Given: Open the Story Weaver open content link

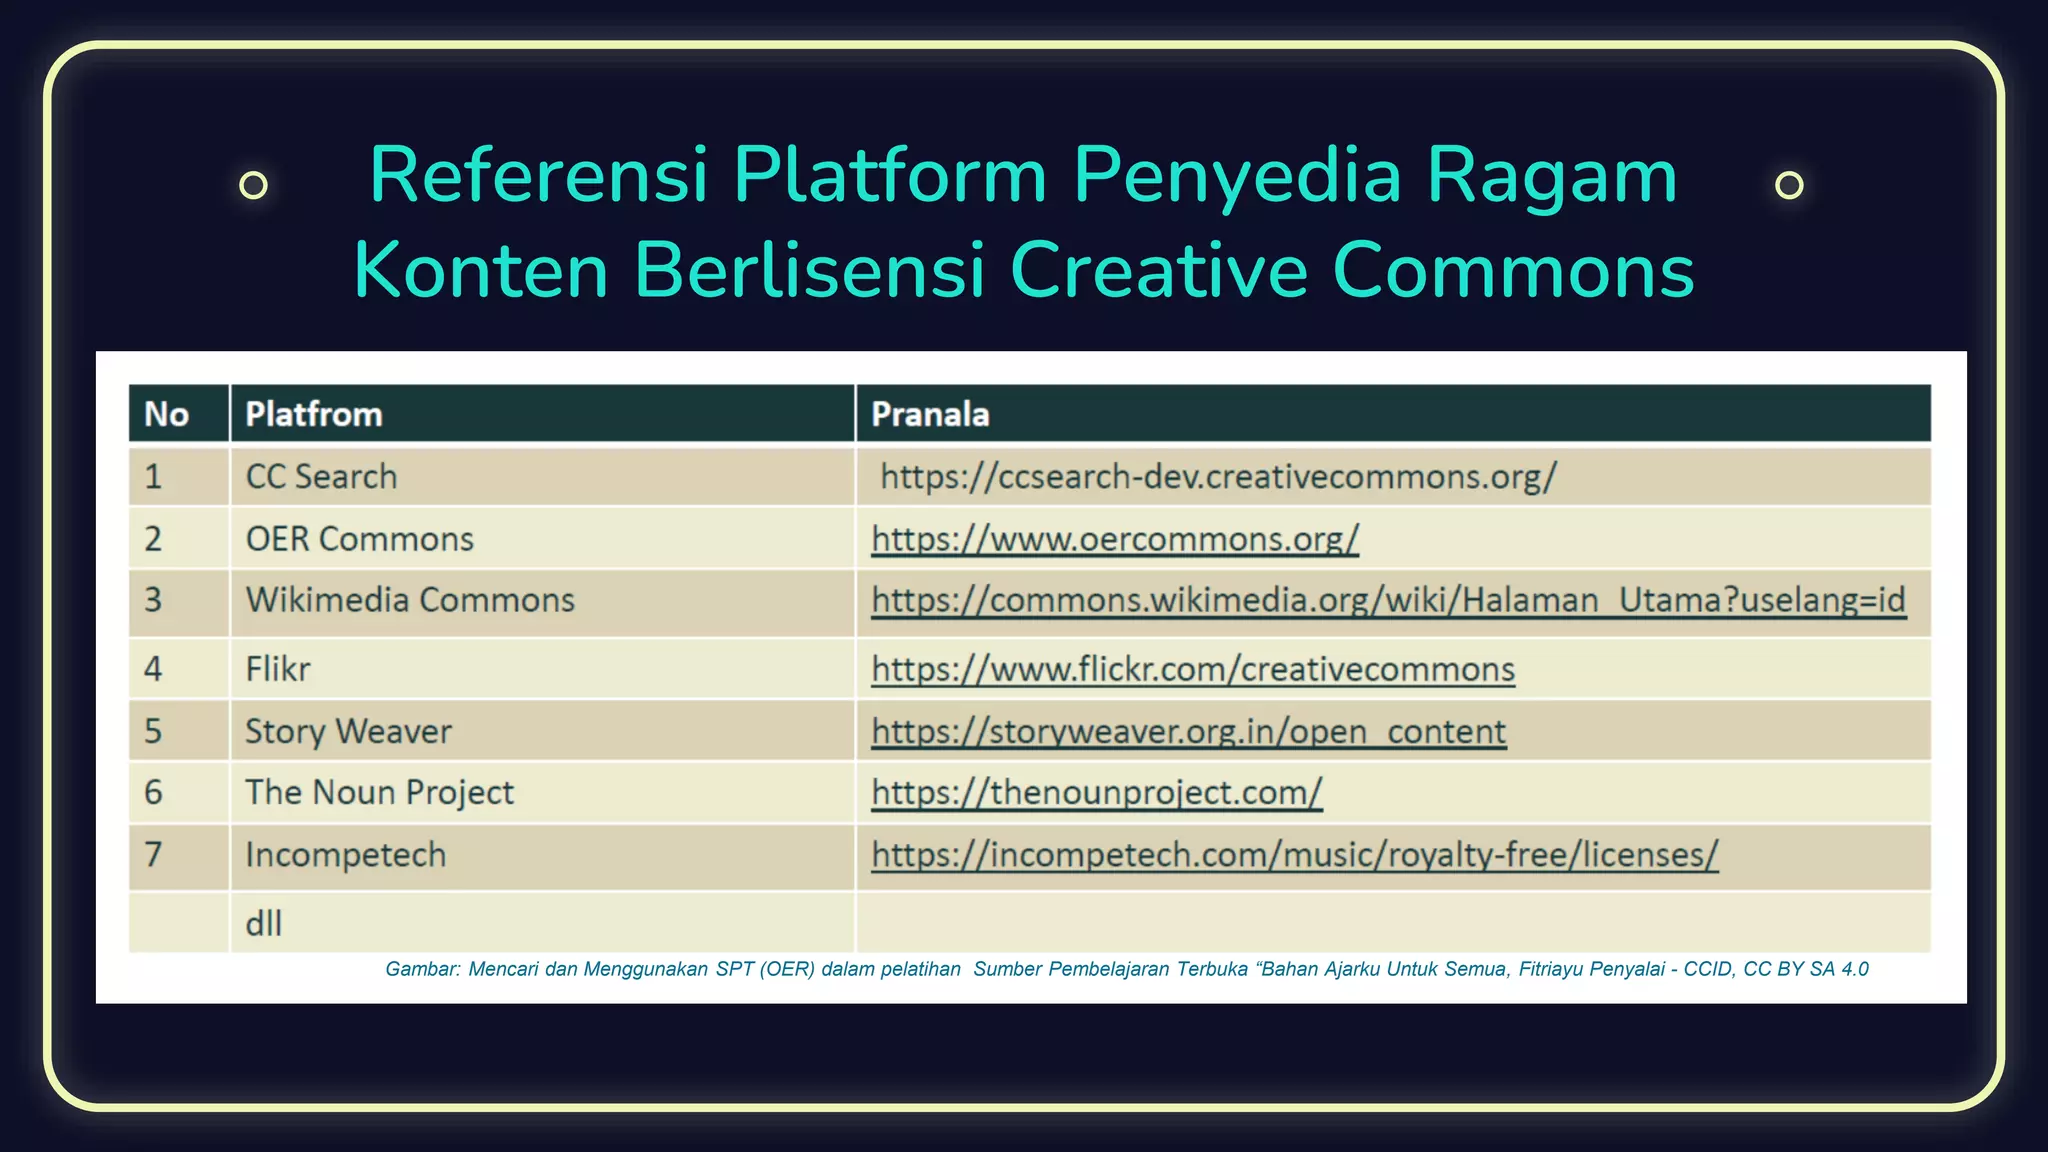Looking at the screenshot, I should [1188, 731].
